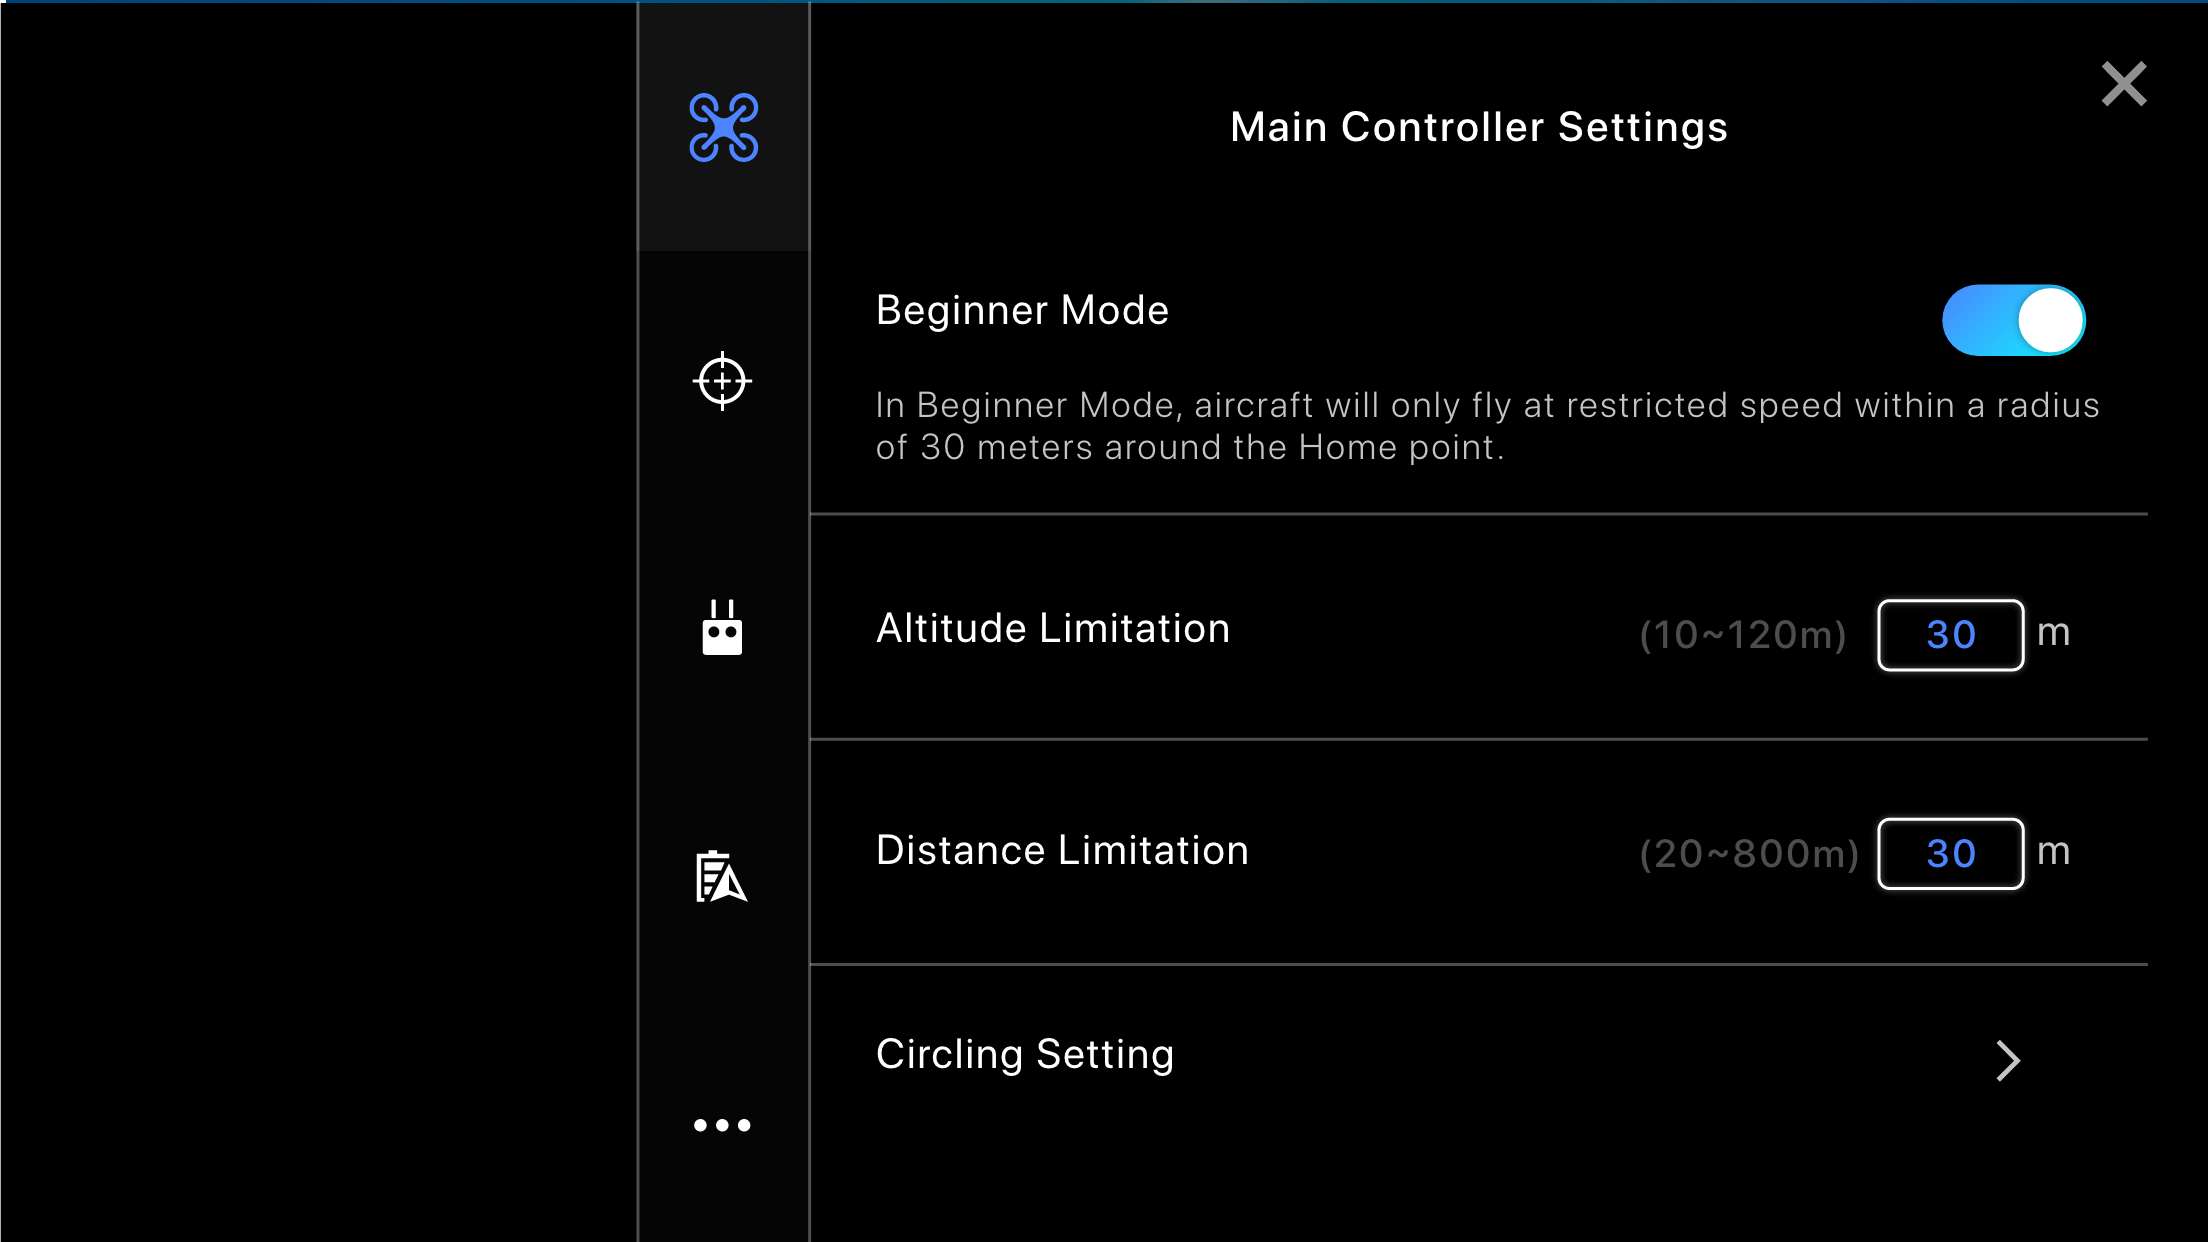Click the Distance Limitation value field
Image resolution: width=2208 pixels, height=1242 pixels.
[x=1950, y=854]
